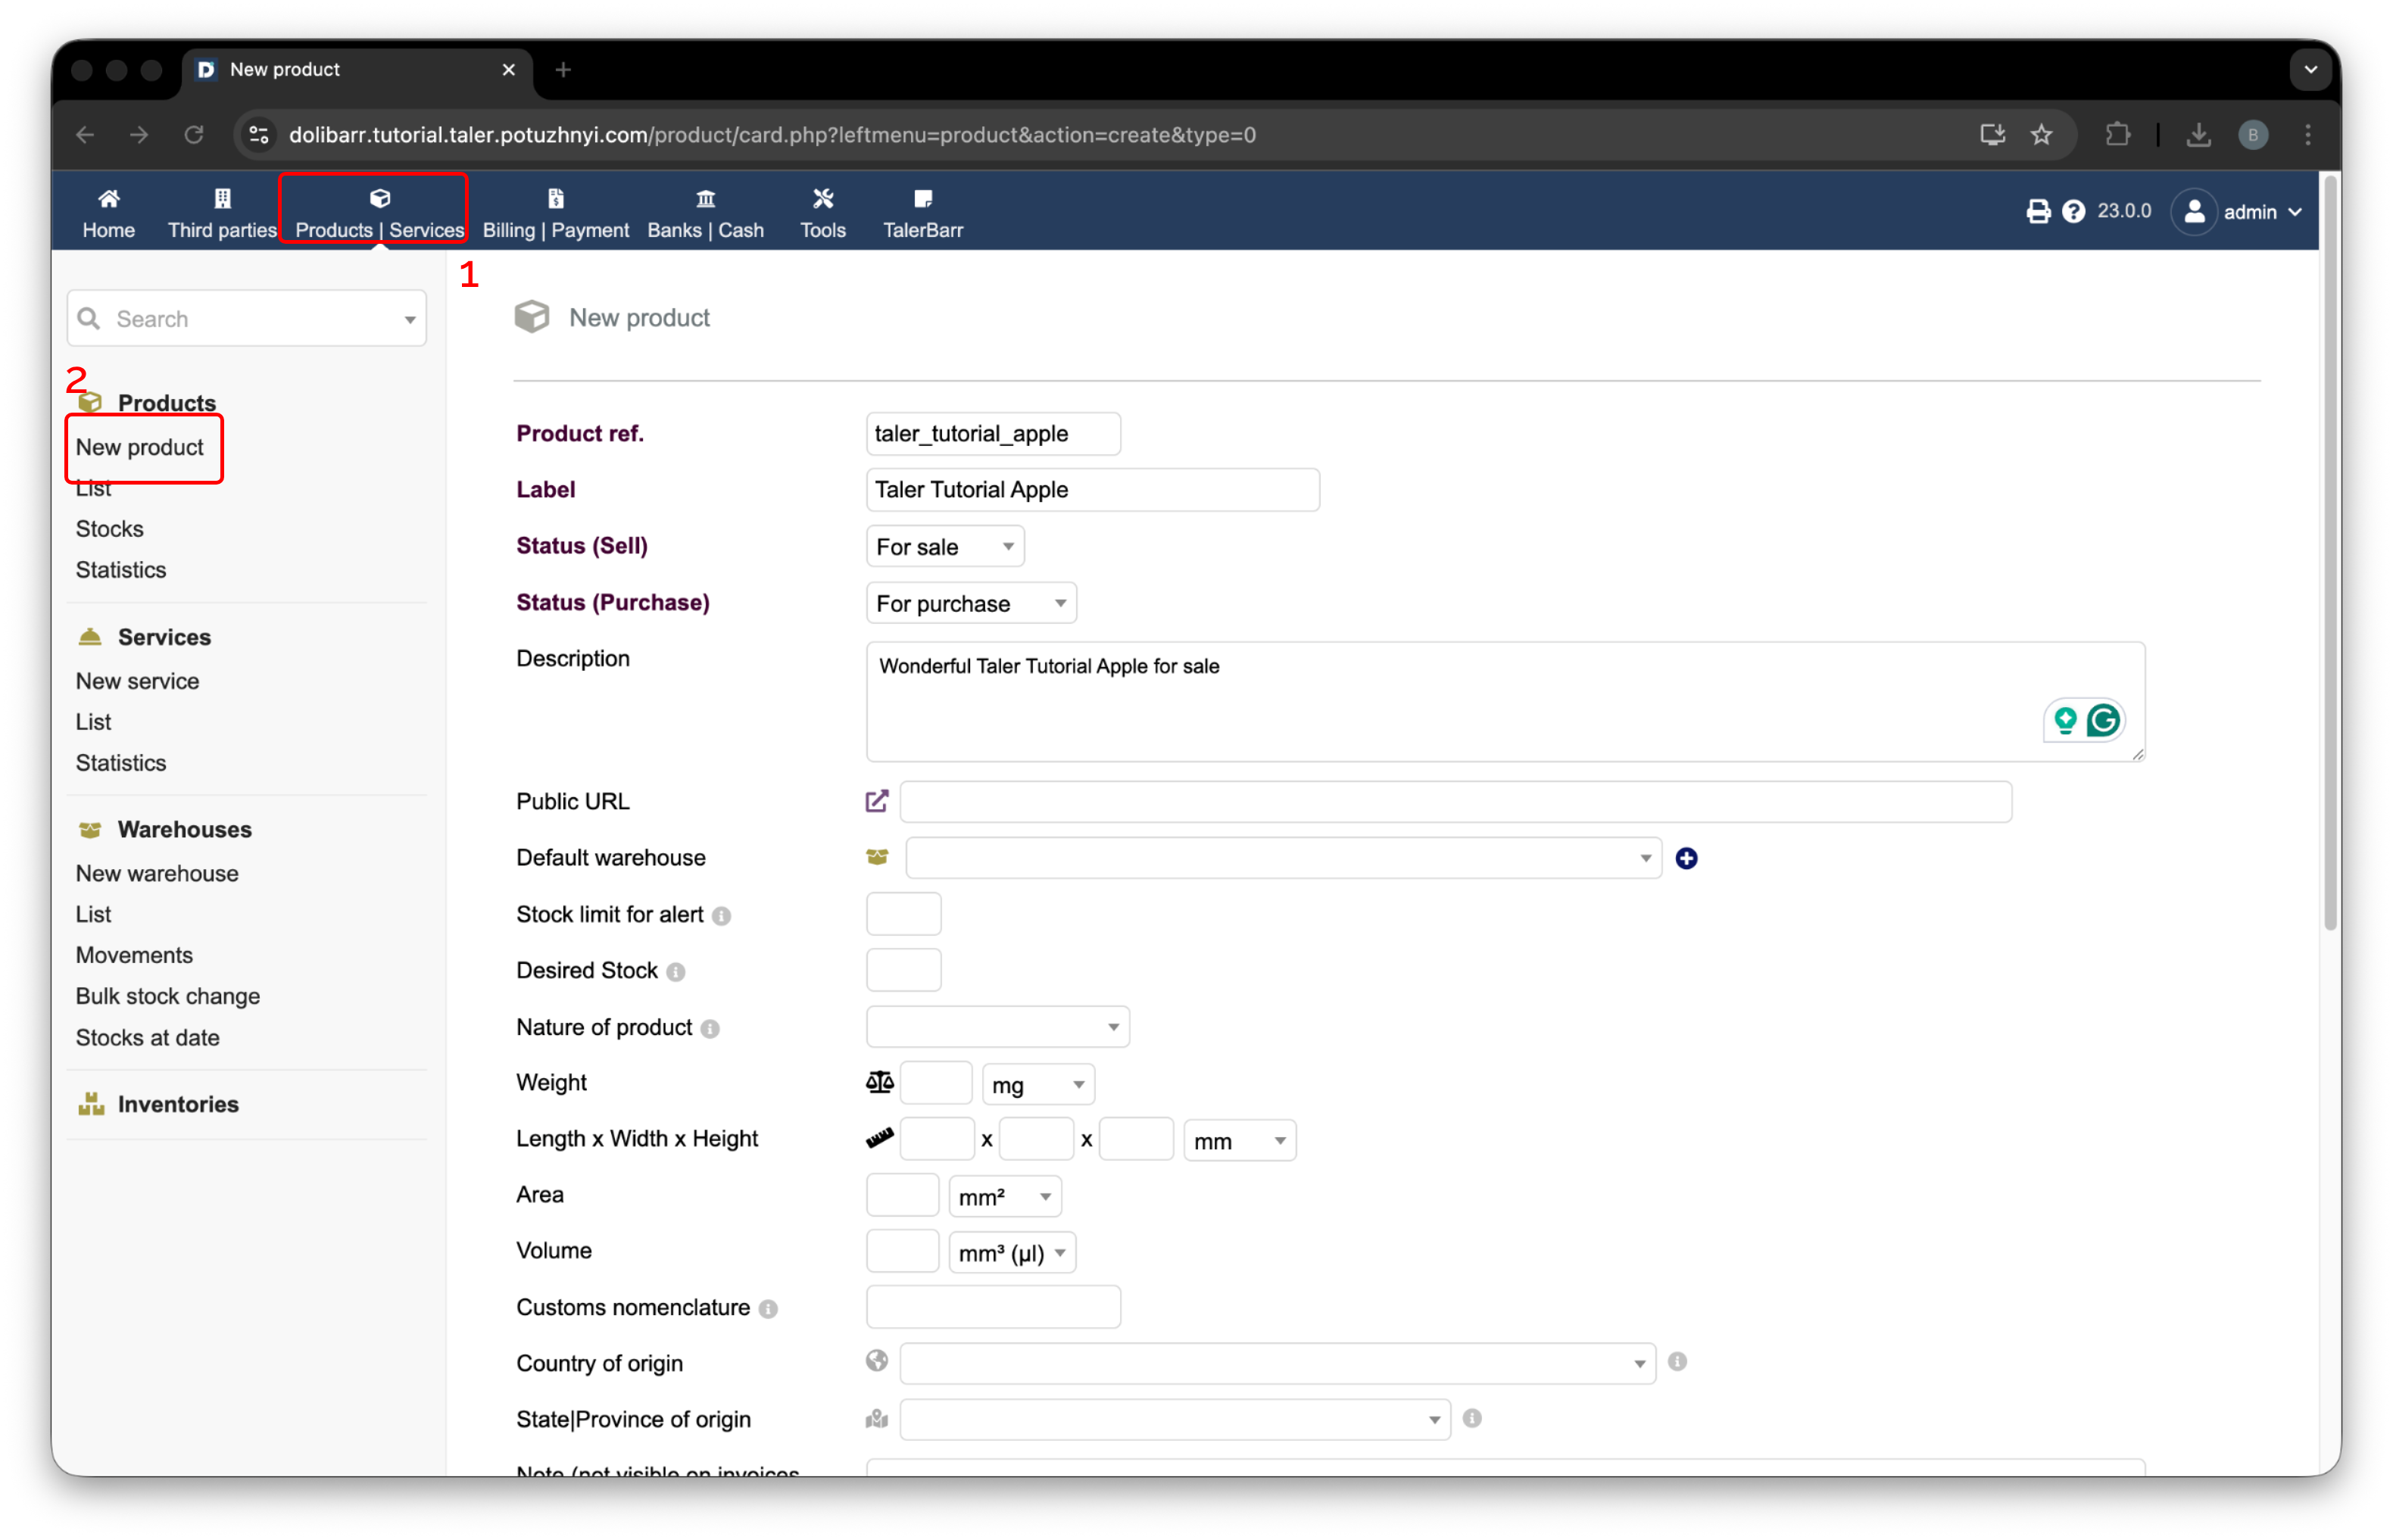Click the Public URL external link icon
Screen dimensions: 2393x1540
876,801
